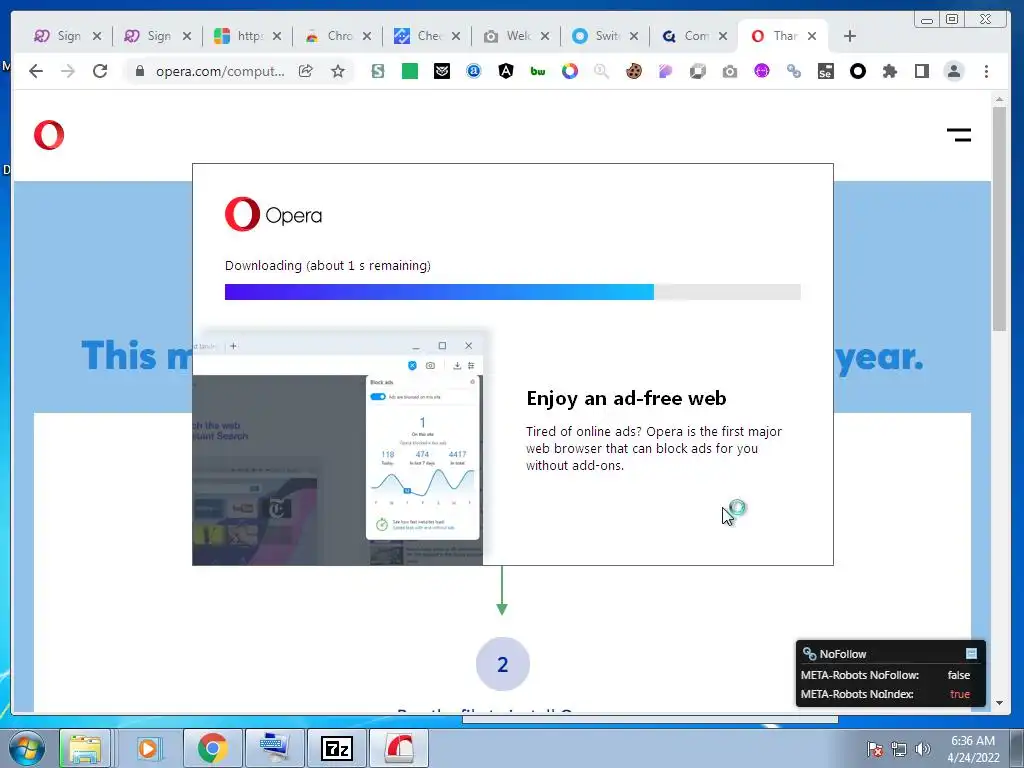Open the purple braces circle extension
The image size is (1024, 768).
(761, 71)
